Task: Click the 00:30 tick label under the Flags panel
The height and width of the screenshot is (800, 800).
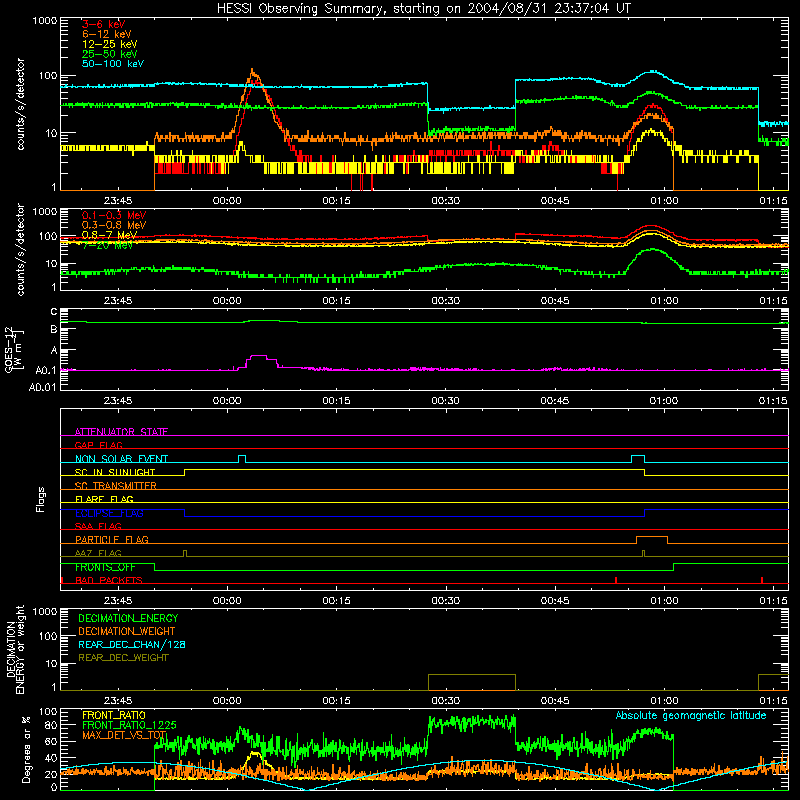Action: click(x=445, y=601)
